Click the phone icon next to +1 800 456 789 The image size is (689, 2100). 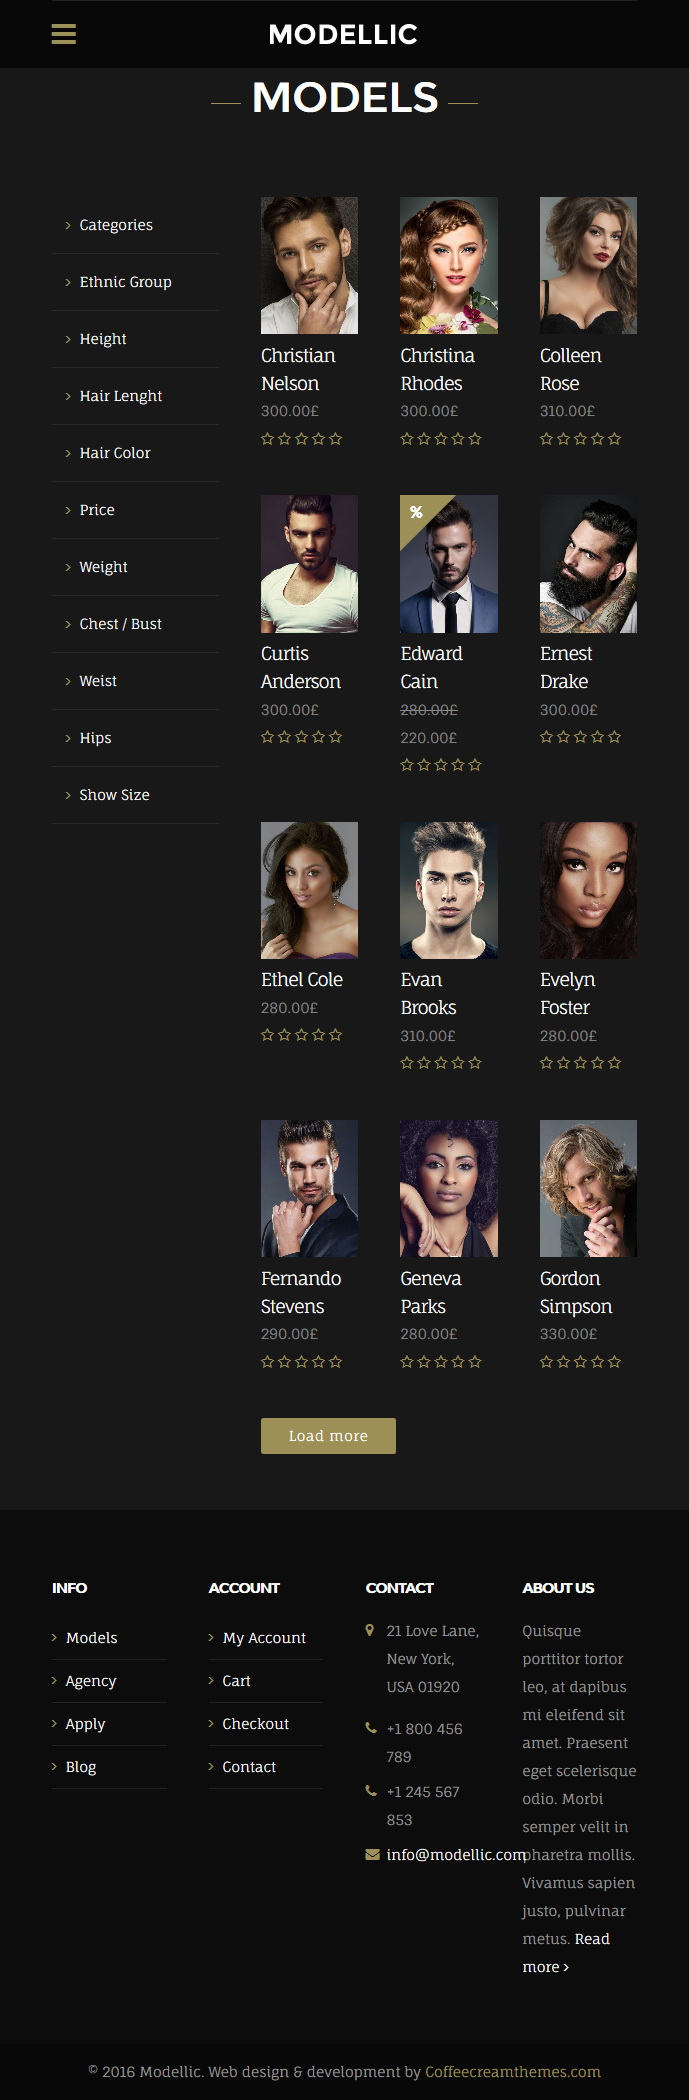(371, 1727)
